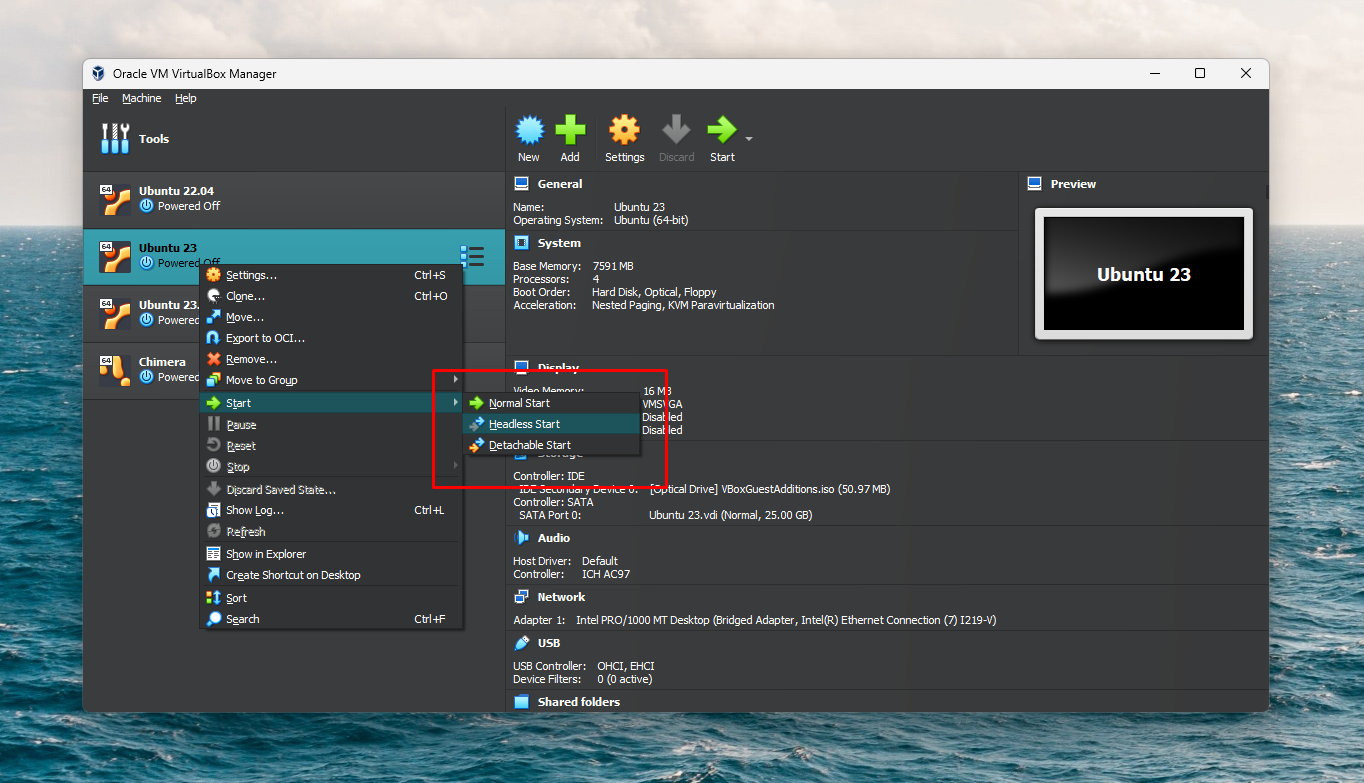1364x783 pixels.
Task: Click Discard Saved State... menu entry
Action: (x=331, y=490)
